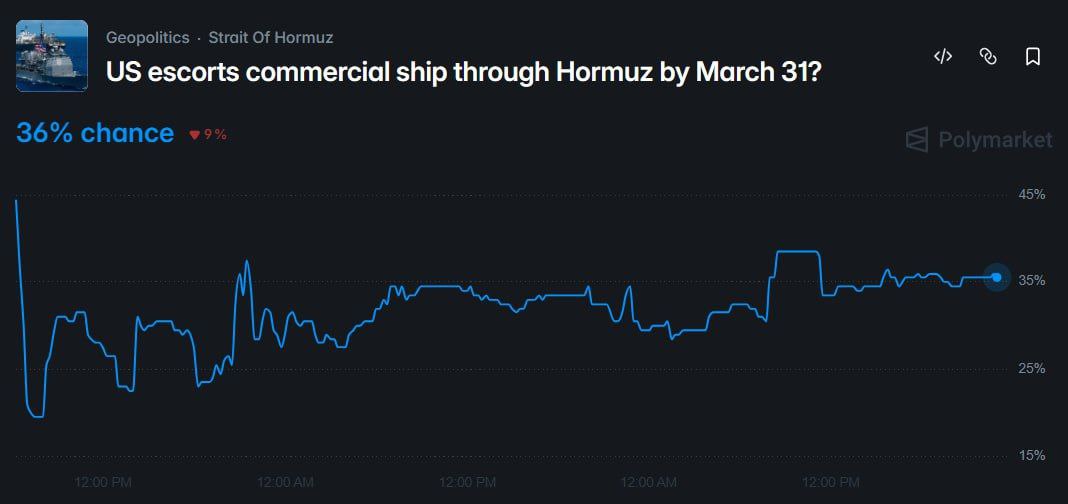Select the blue endpoint dot on the chart

pos(996,277)
